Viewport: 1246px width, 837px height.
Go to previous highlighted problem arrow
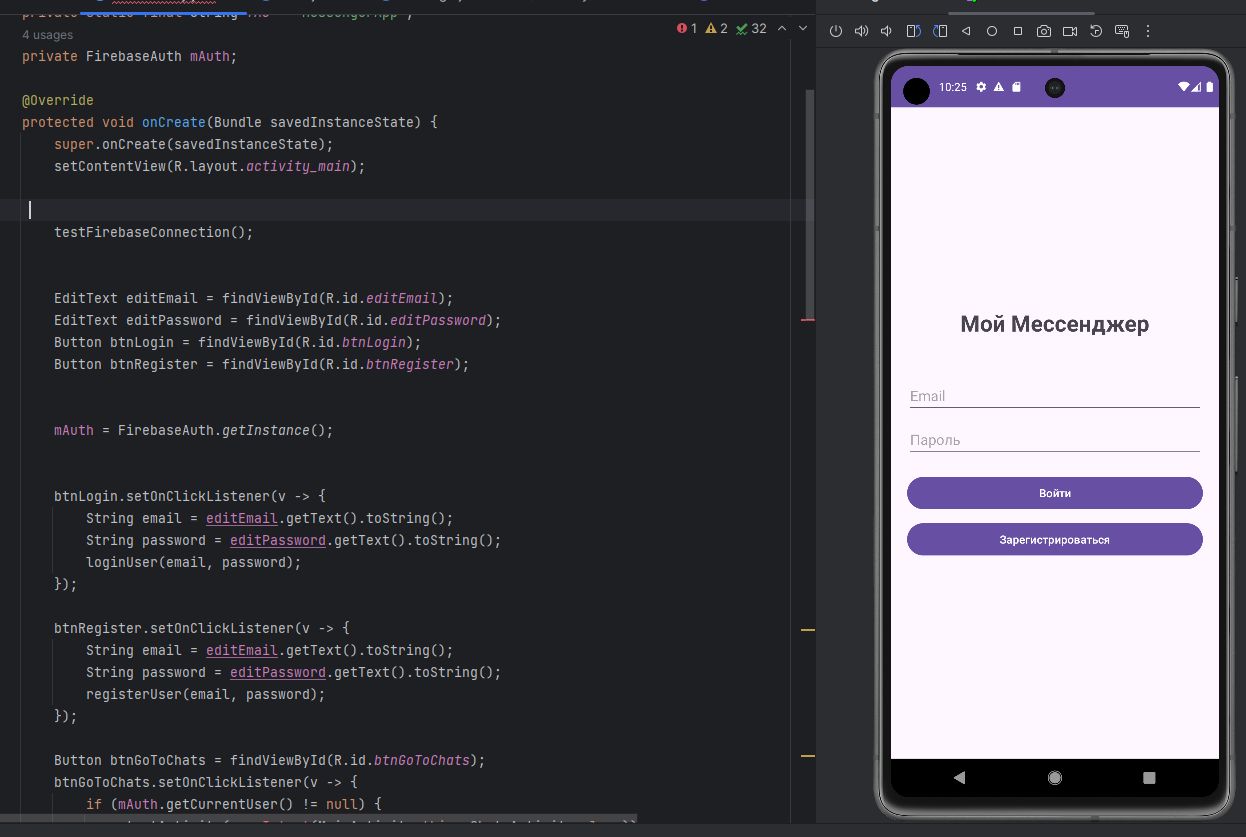pyautogui.click(x=782, y=29)
